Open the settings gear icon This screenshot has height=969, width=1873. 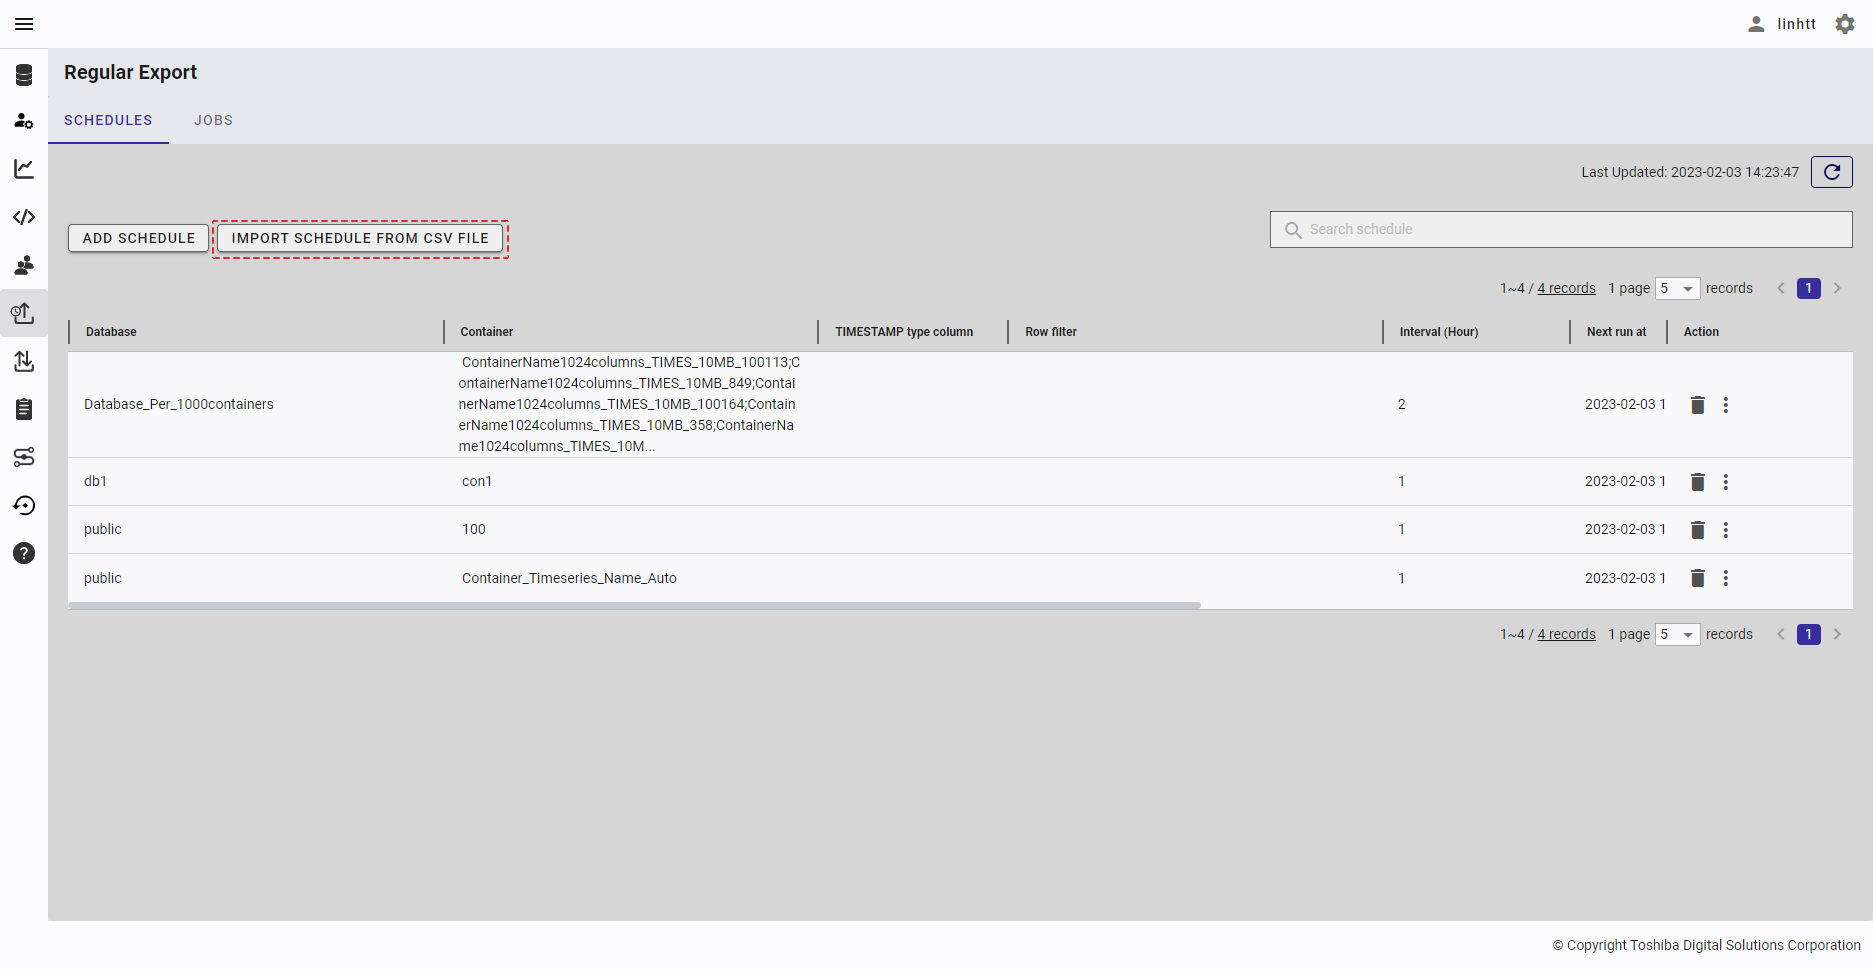tap(1845, 24)
